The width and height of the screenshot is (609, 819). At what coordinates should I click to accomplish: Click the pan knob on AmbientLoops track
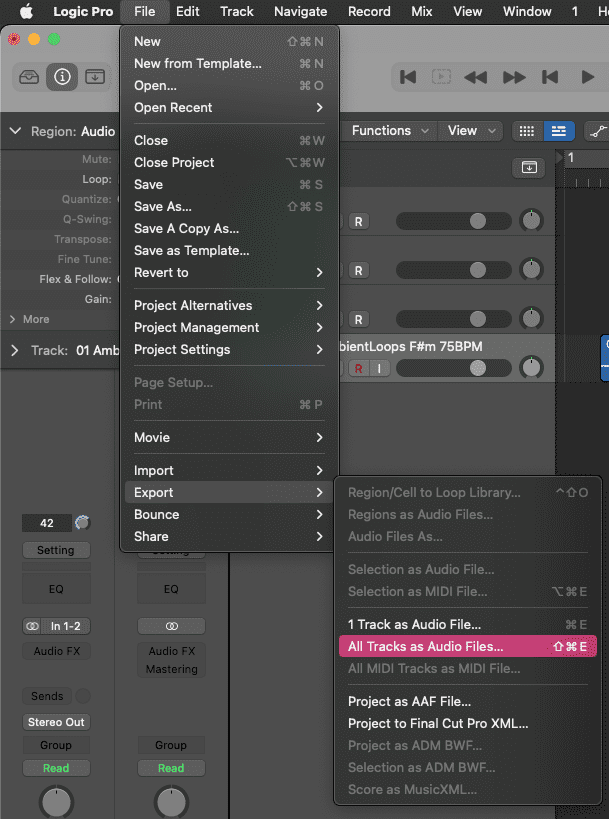click(531, 368)
